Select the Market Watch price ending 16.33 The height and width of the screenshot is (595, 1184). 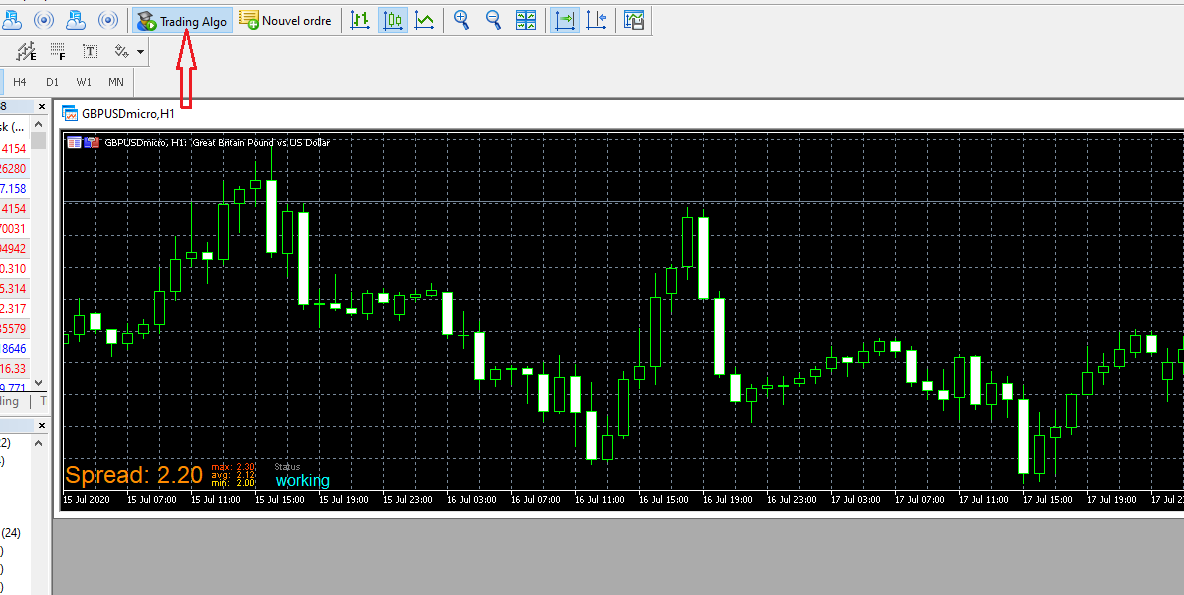[x=15, y=368]
